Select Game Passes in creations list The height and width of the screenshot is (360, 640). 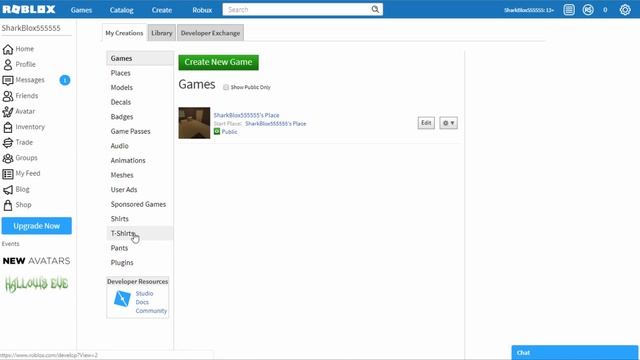pyautogui.click(x=140, y=131)
